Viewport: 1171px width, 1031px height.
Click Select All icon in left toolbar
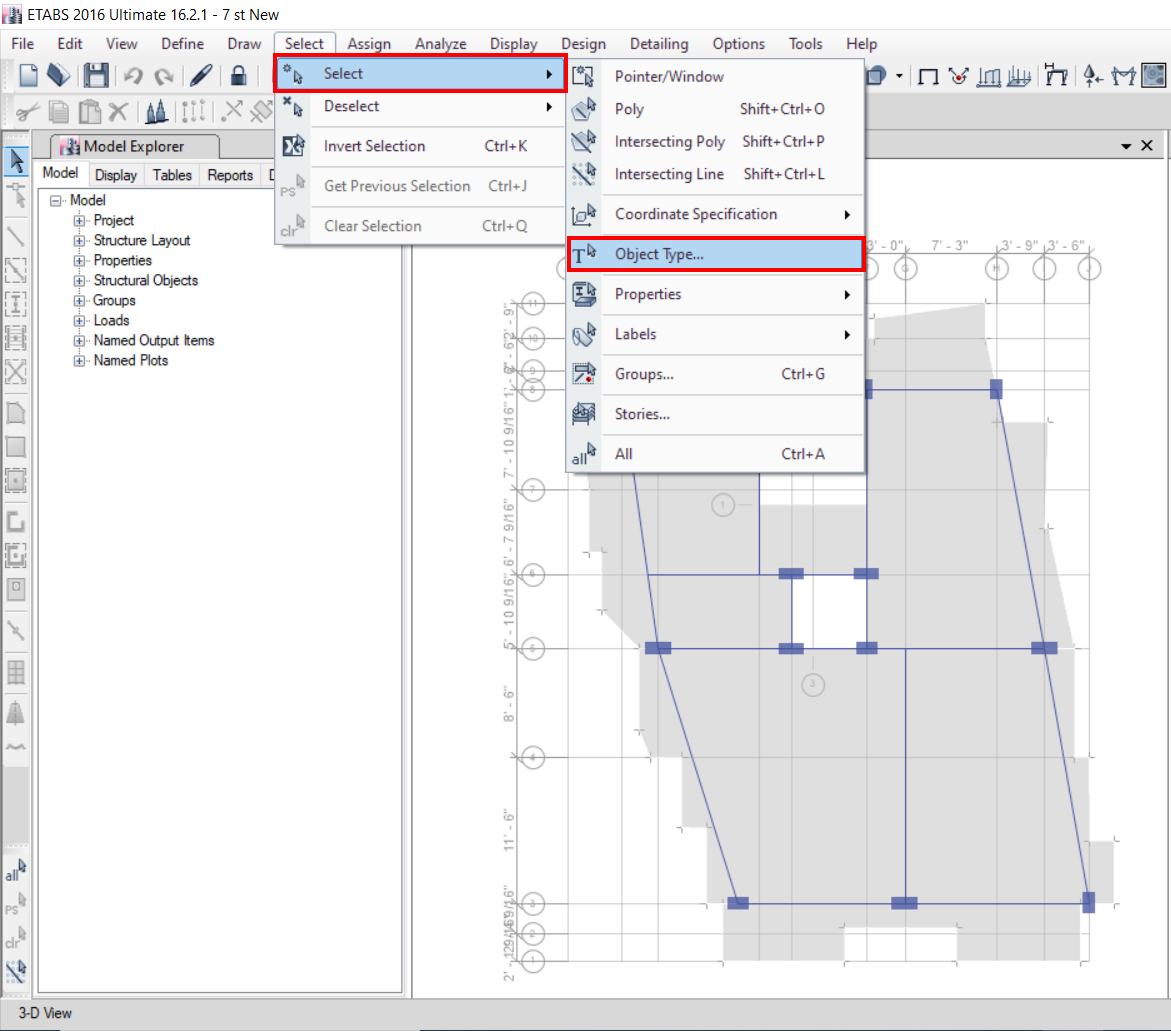click(x=16, y=870)
